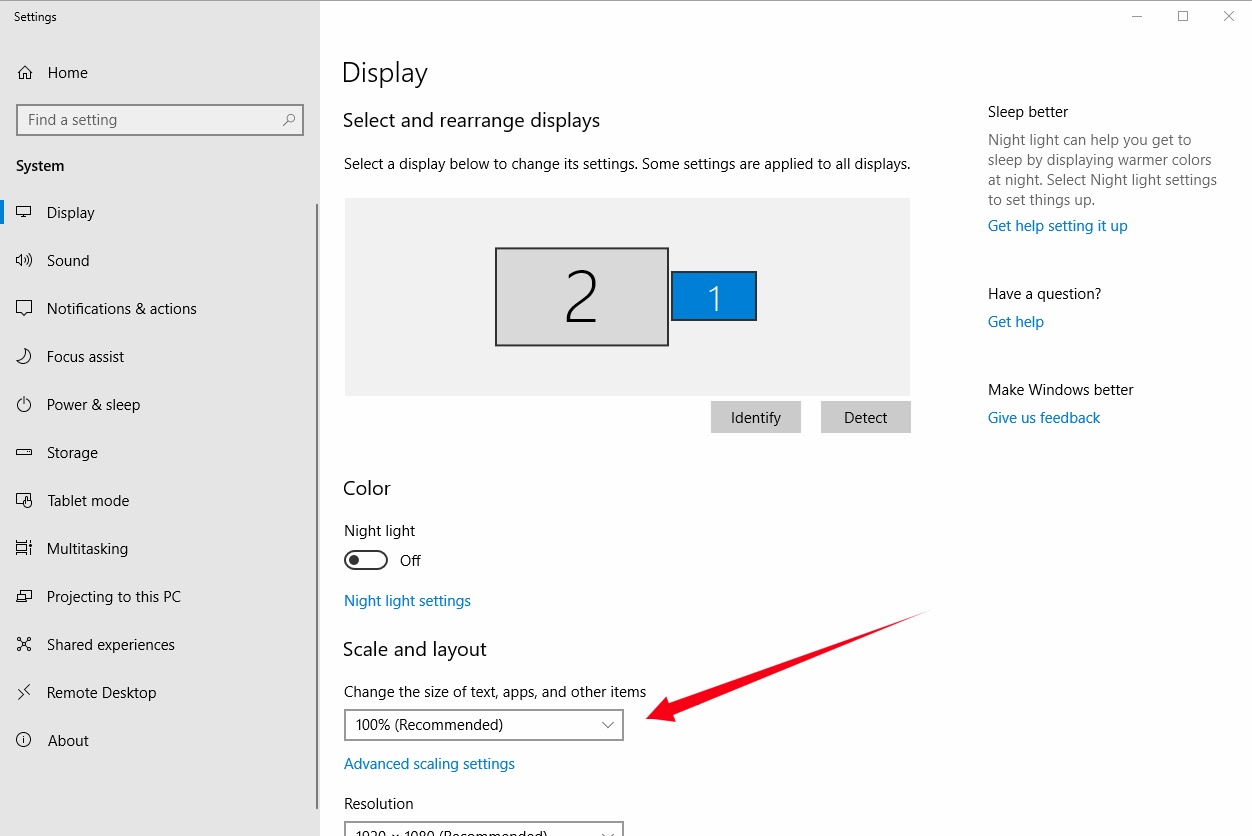Click the Find a setting search box
Image resolution: width=1252 pixels, height=836 pixels.
pos(160,120)
